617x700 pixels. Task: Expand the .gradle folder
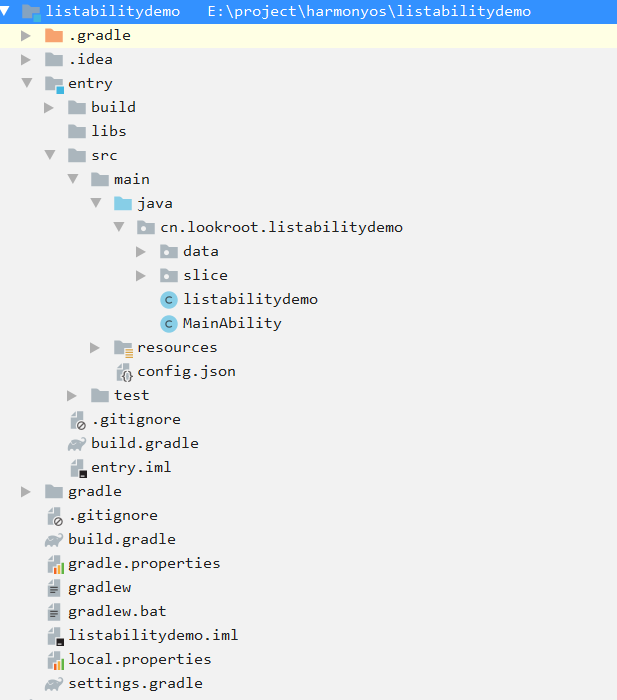coord(26,35)
